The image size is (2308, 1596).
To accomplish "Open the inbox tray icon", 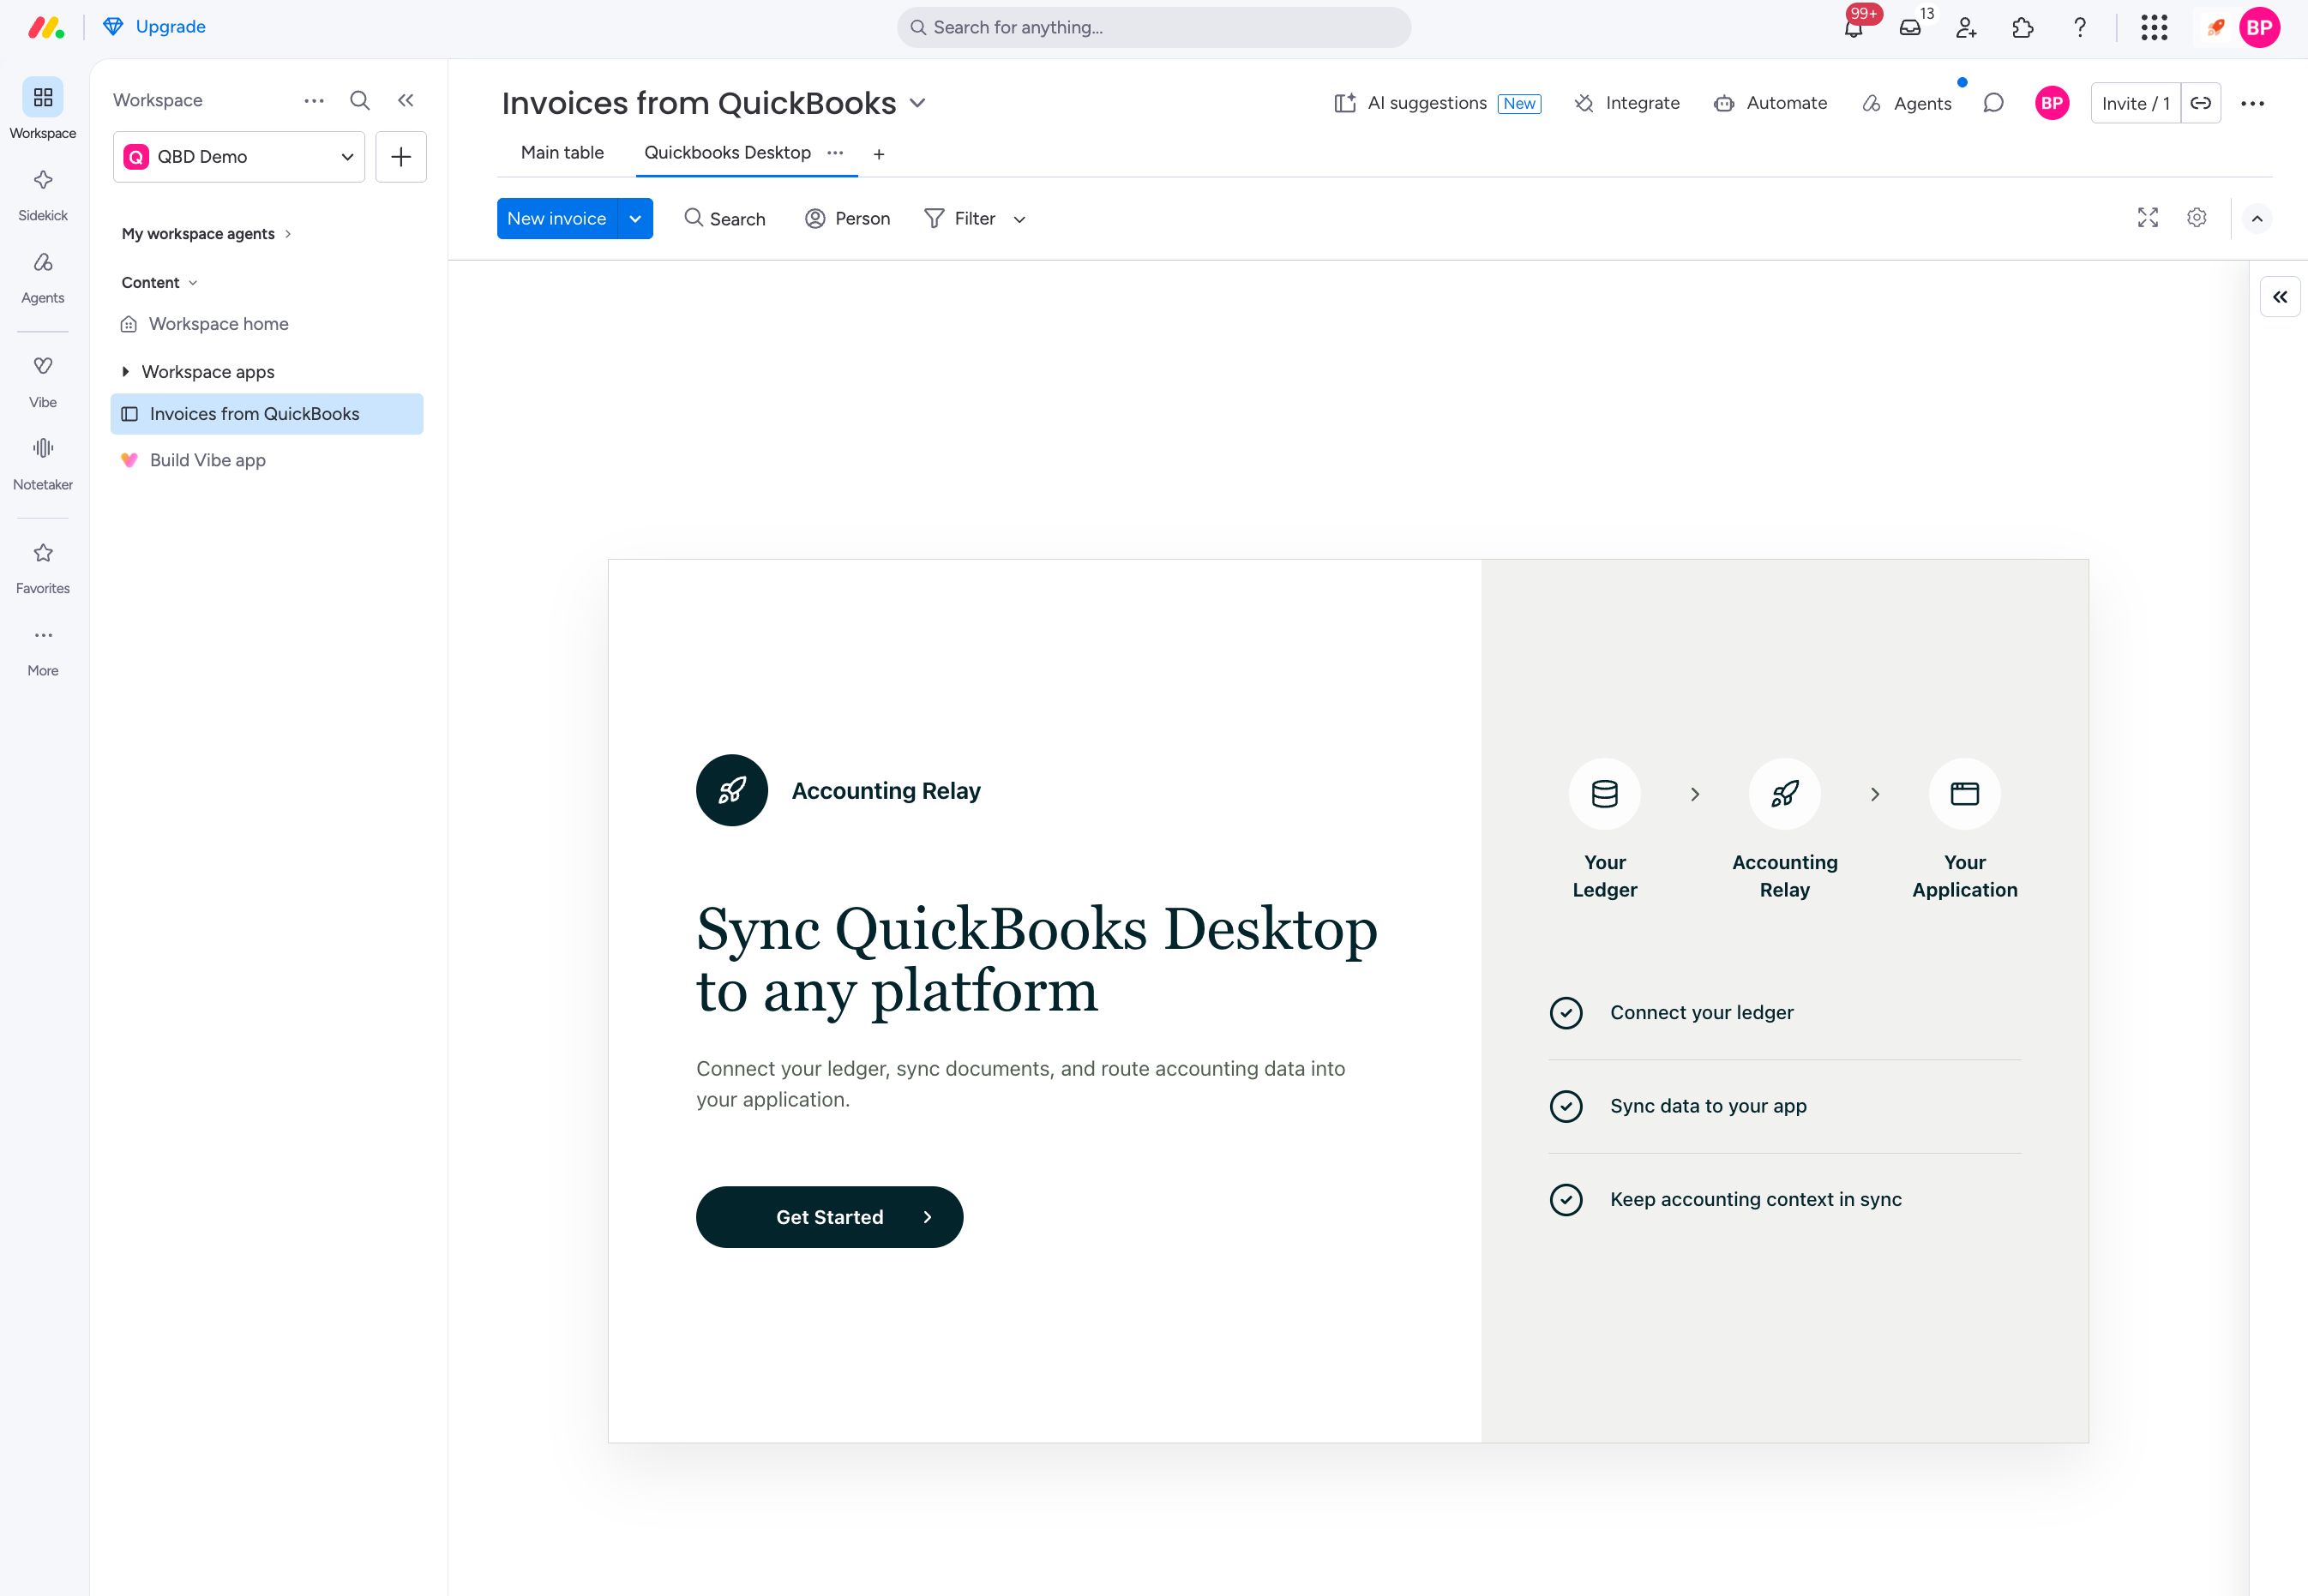I will coord(1909,27).
